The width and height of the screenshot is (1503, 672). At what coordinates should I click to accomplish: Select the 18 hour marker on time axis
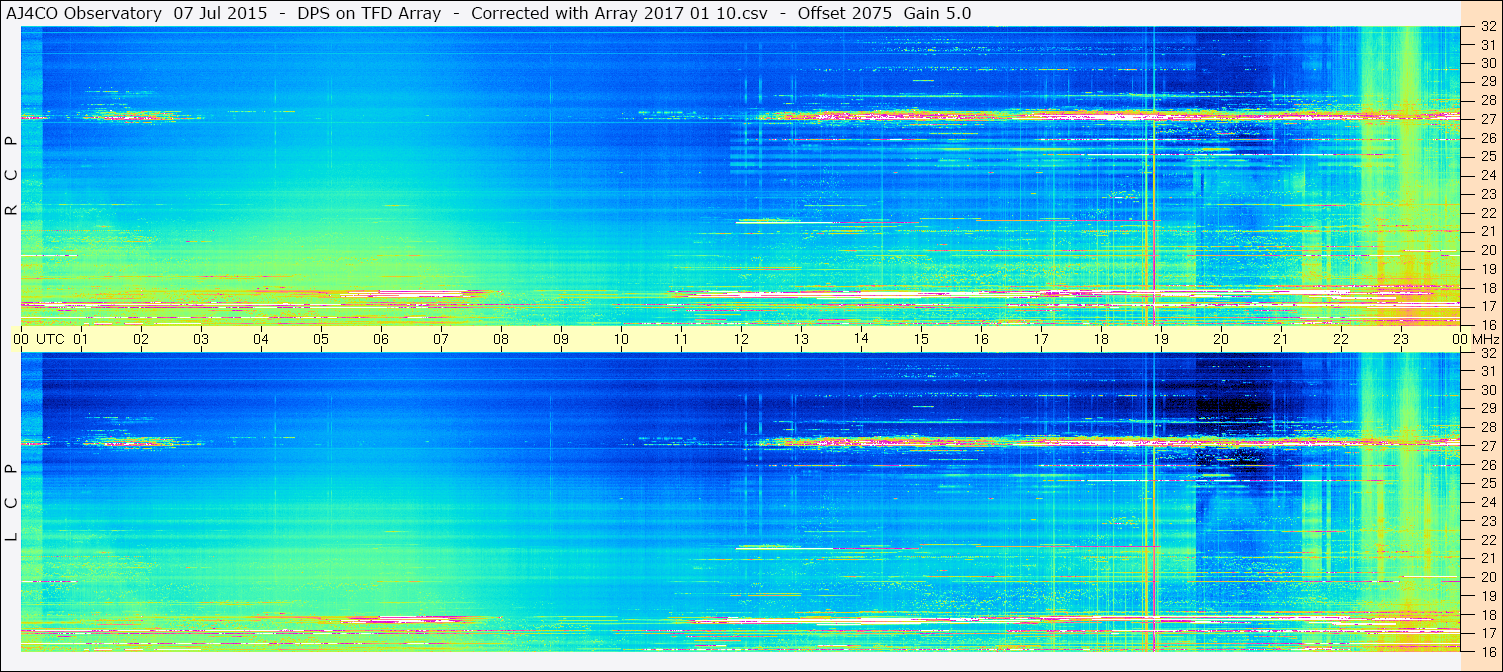tap(1101, 339)
